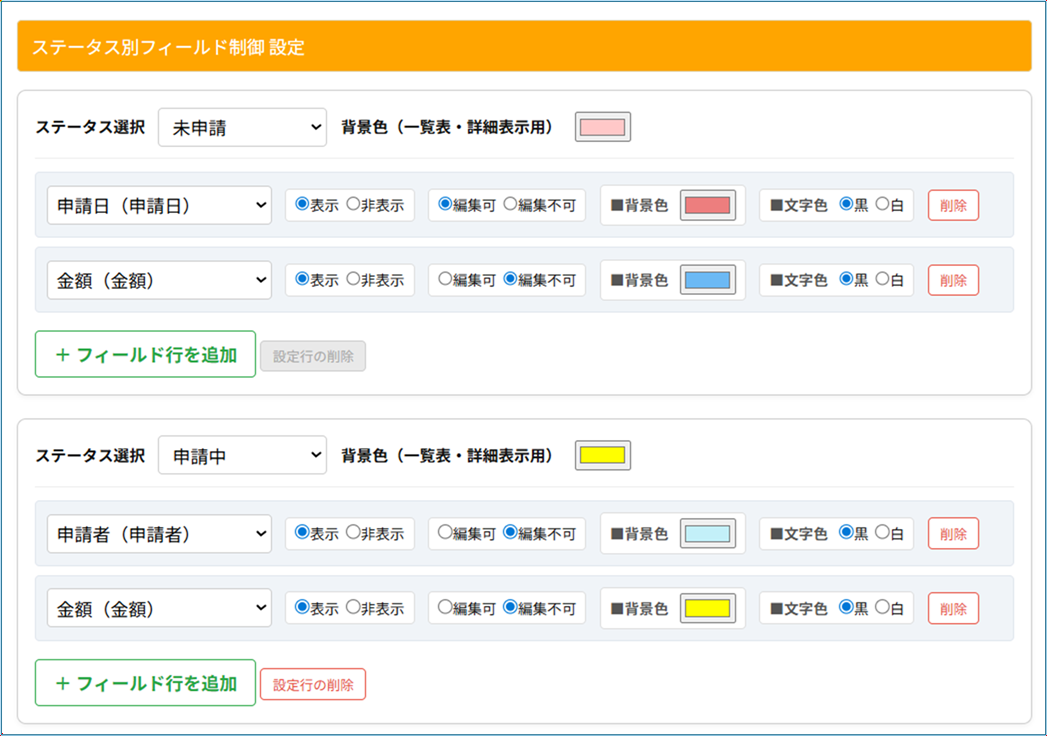Viewport: 1047px width, 736px height.
Task: Choose 白 text color for 申請日 row
Action: click(x=882, y=205)
